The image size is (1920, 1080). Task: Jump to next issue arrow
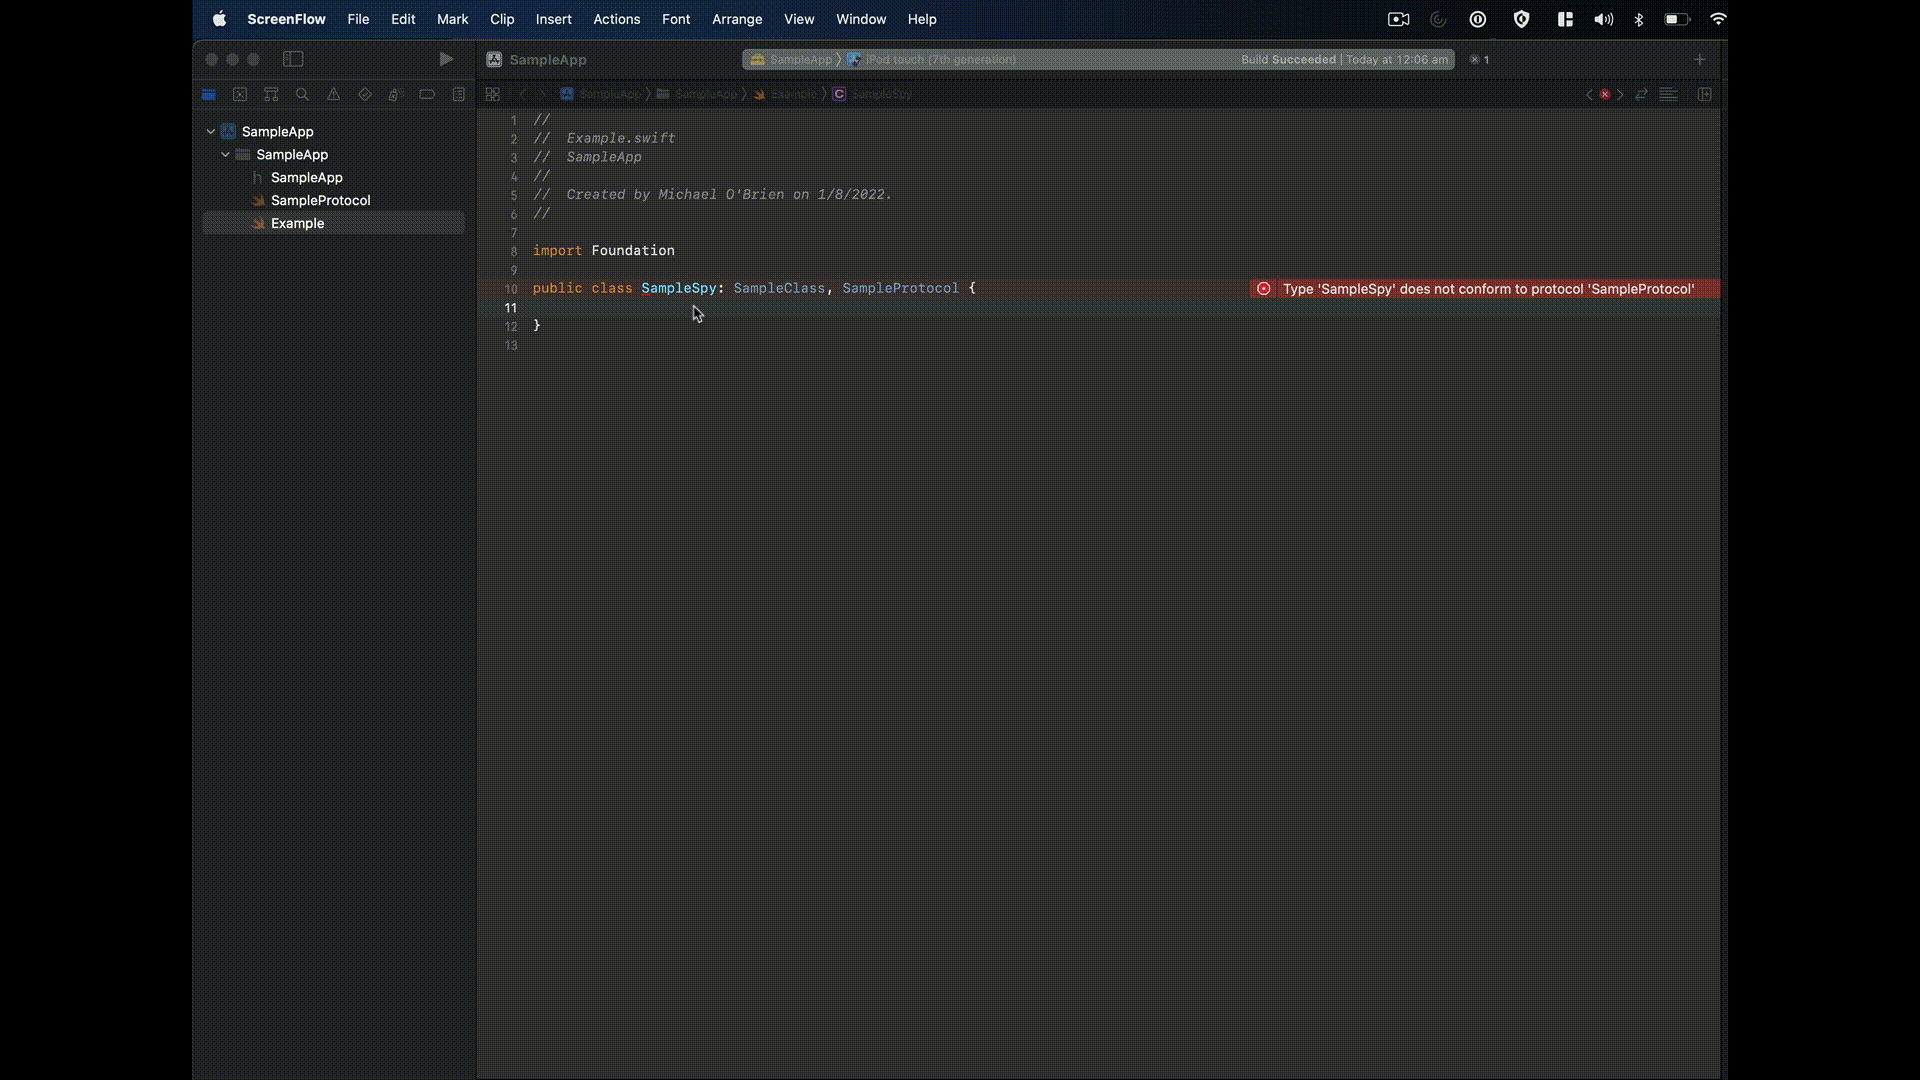(x=1620, y=94)
